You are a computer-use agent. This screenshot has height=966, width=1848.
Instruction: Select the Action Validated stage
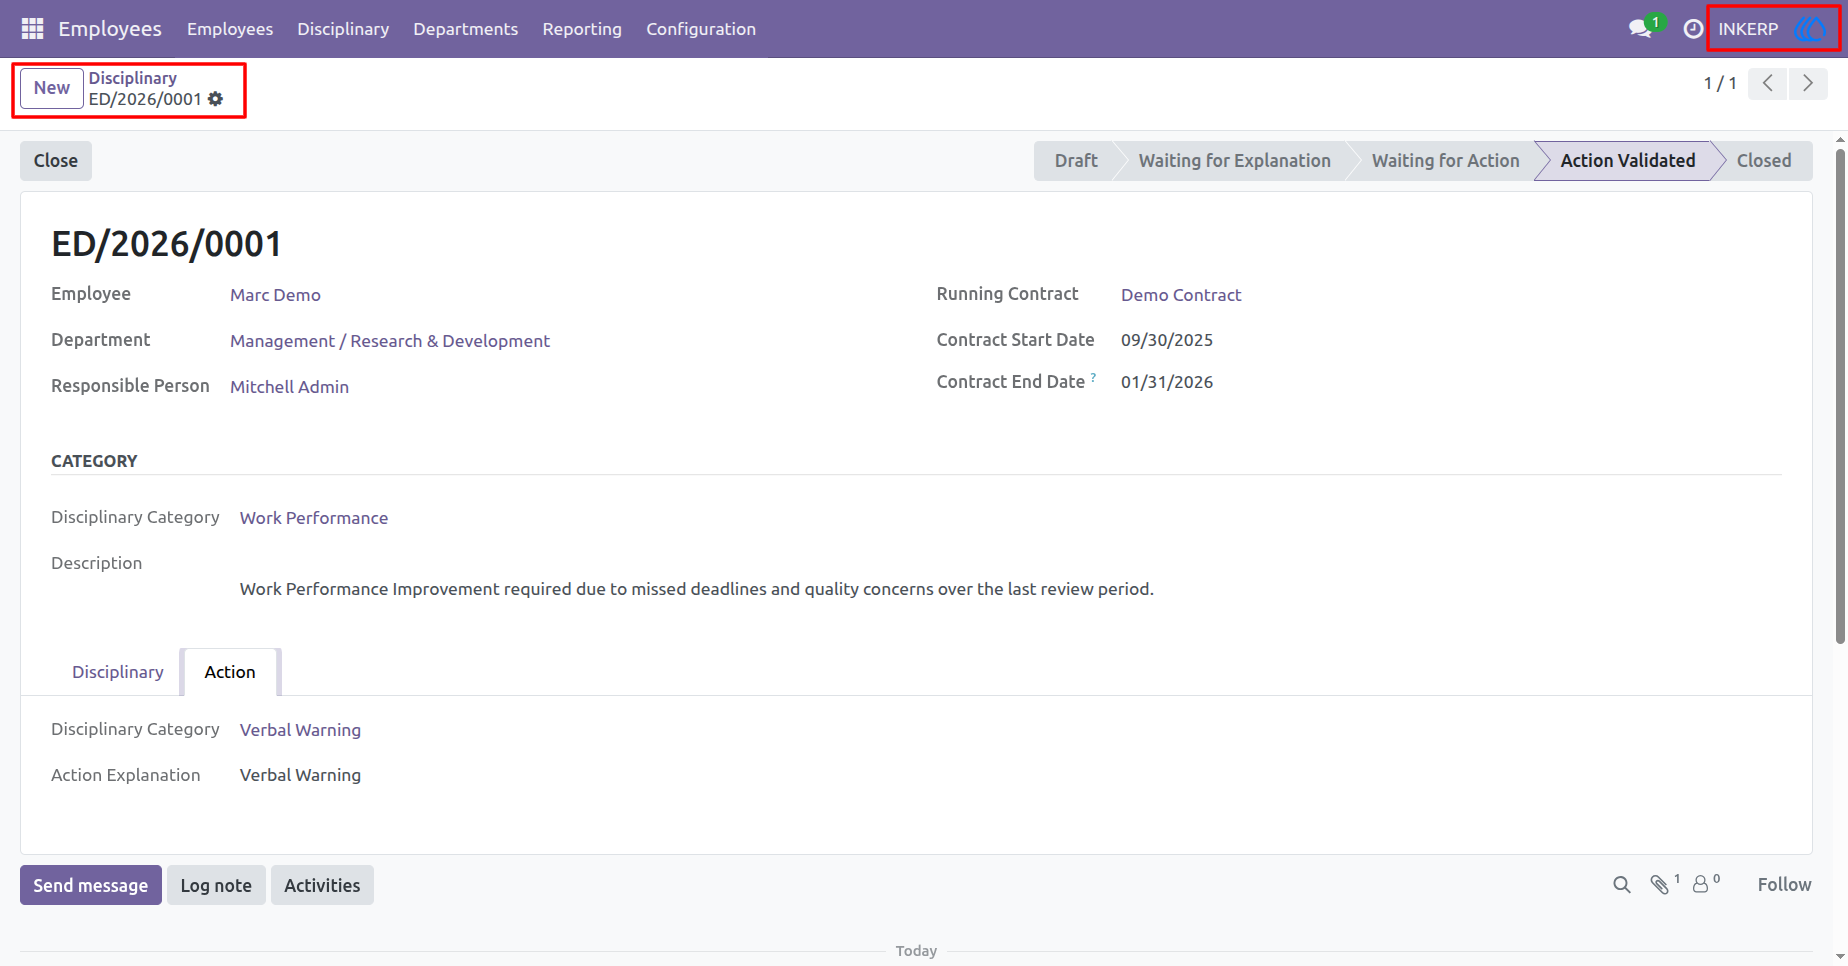(1628, 161)
